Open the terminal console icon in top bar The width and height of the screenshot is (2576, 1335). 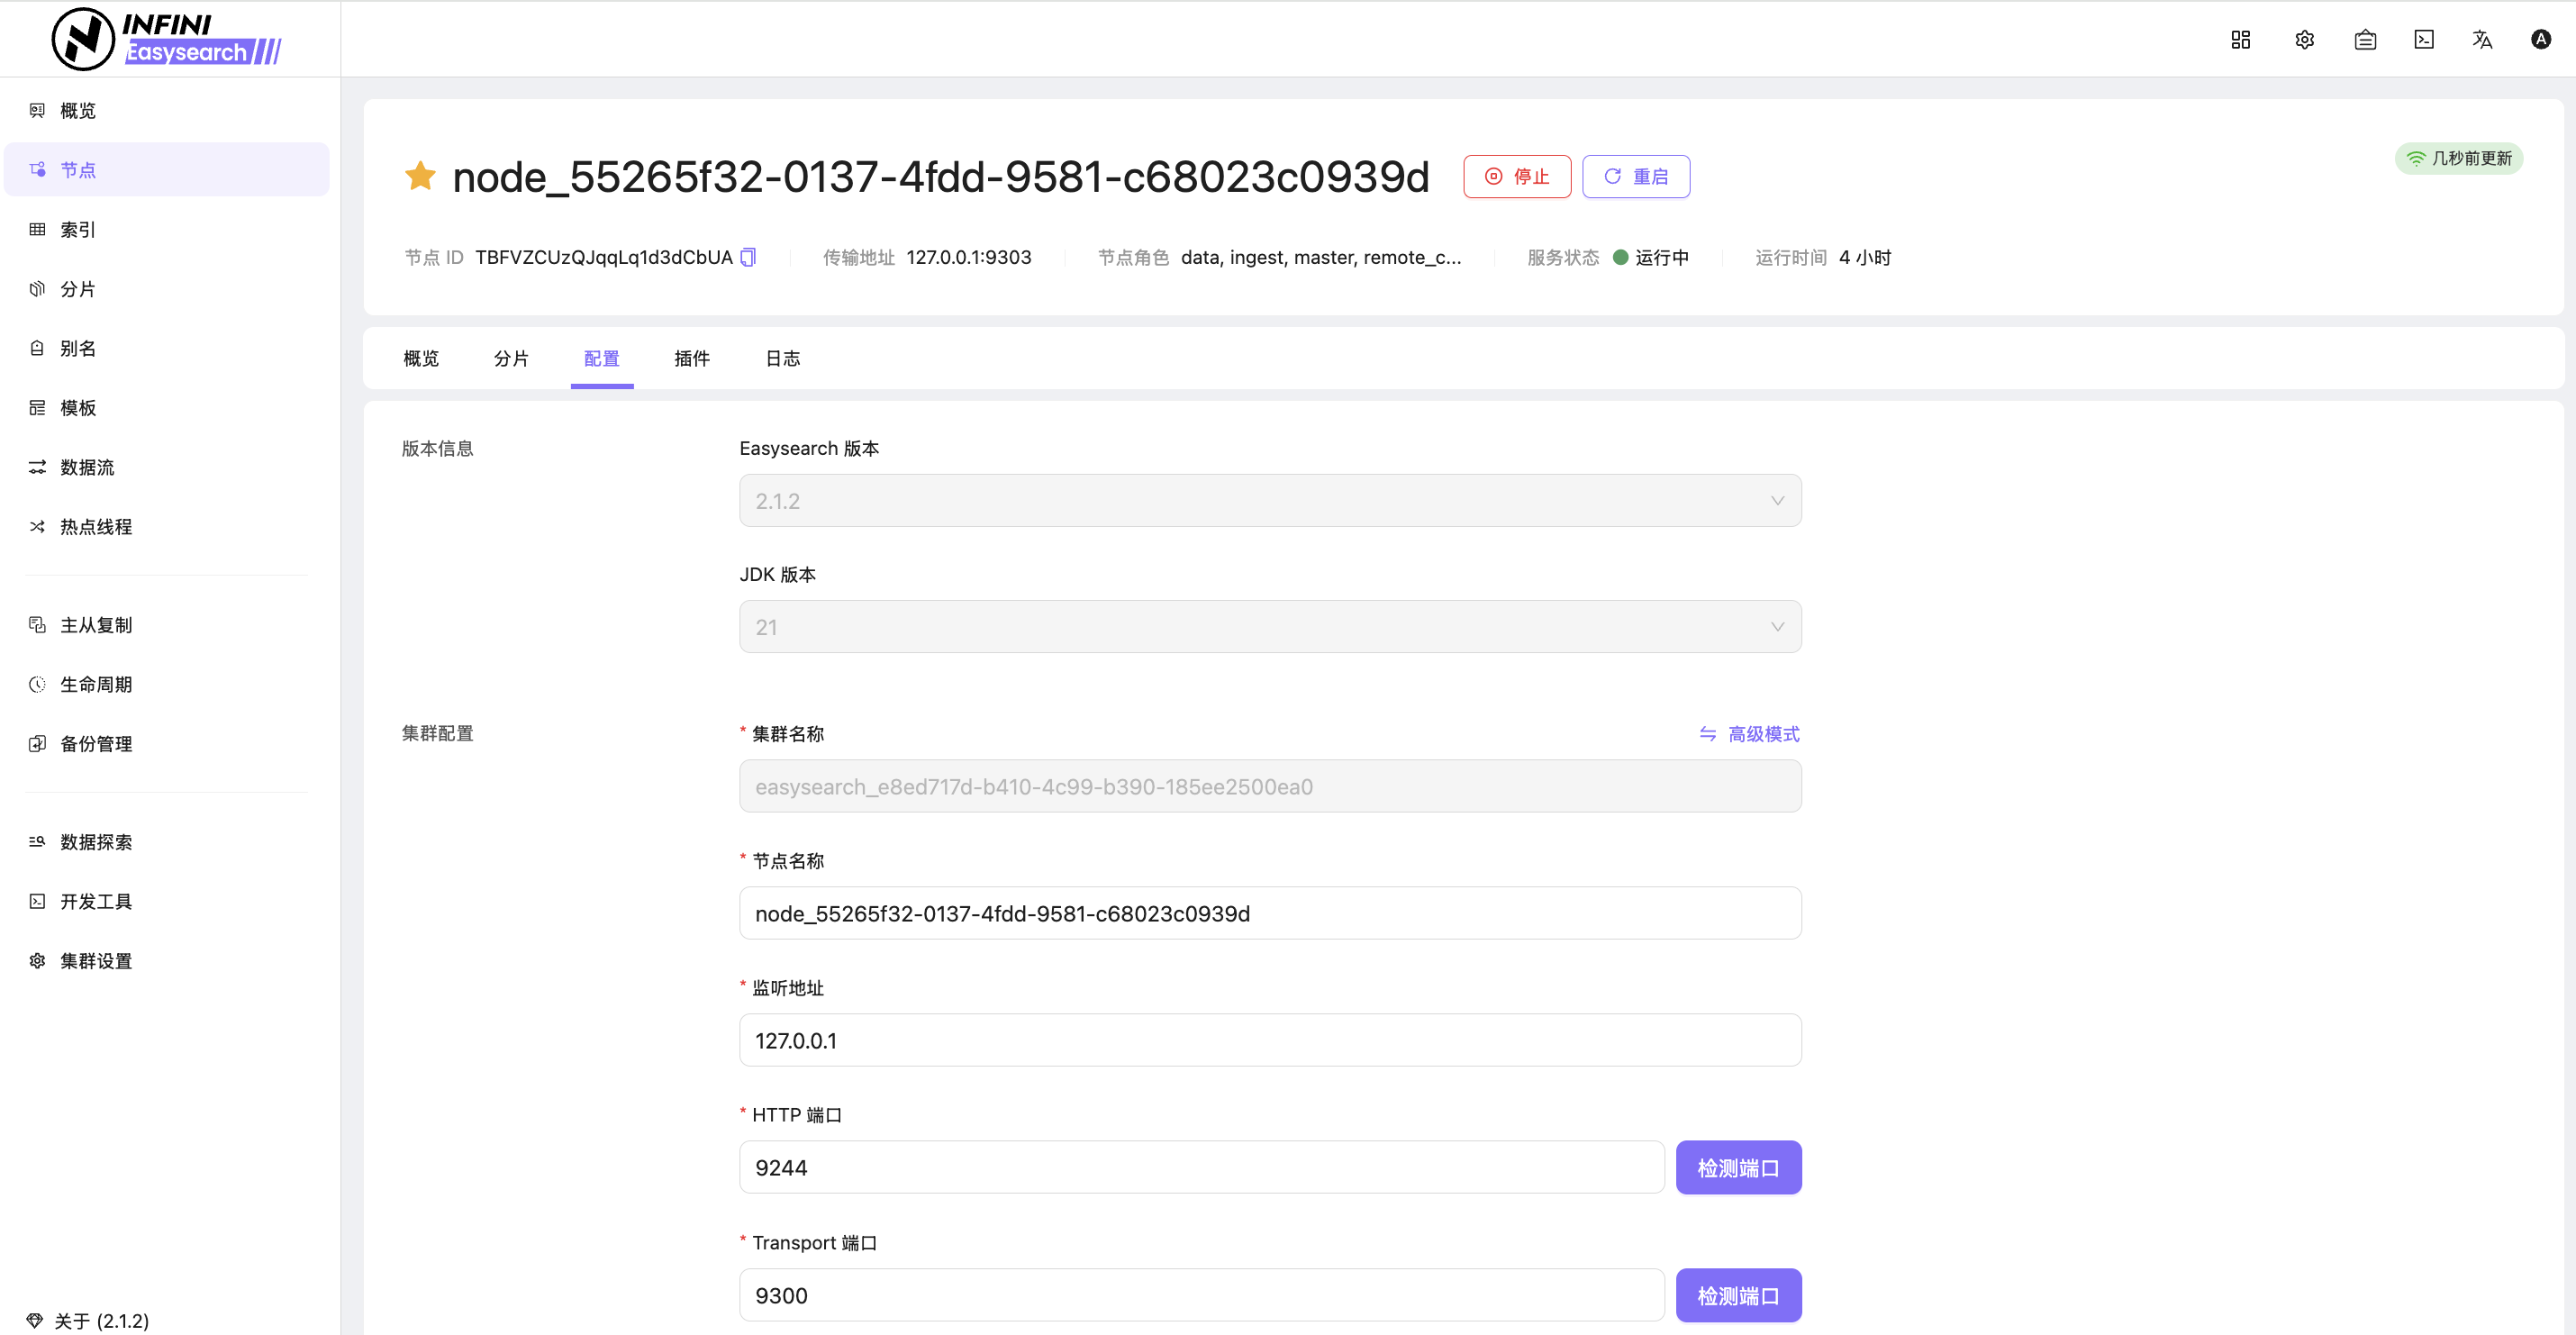pyautogui.click(x=2424, y=39)
